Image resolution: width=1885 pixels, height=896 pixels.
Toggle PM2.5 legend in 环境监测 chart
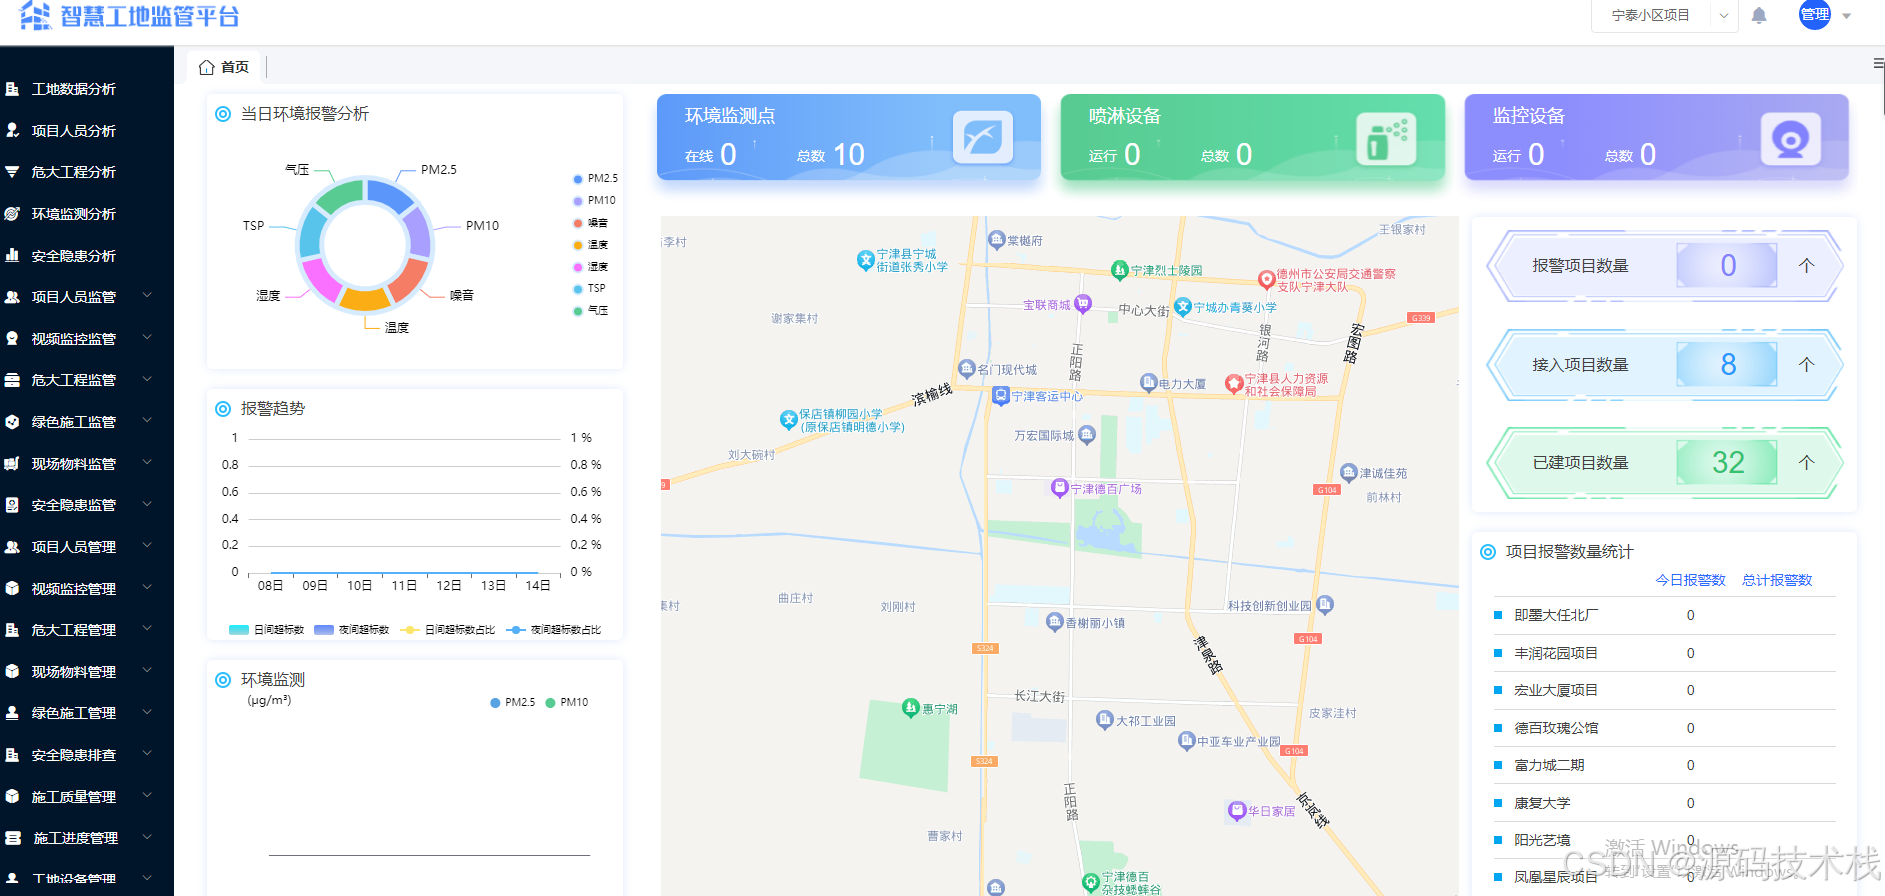(x=513, y=703)
